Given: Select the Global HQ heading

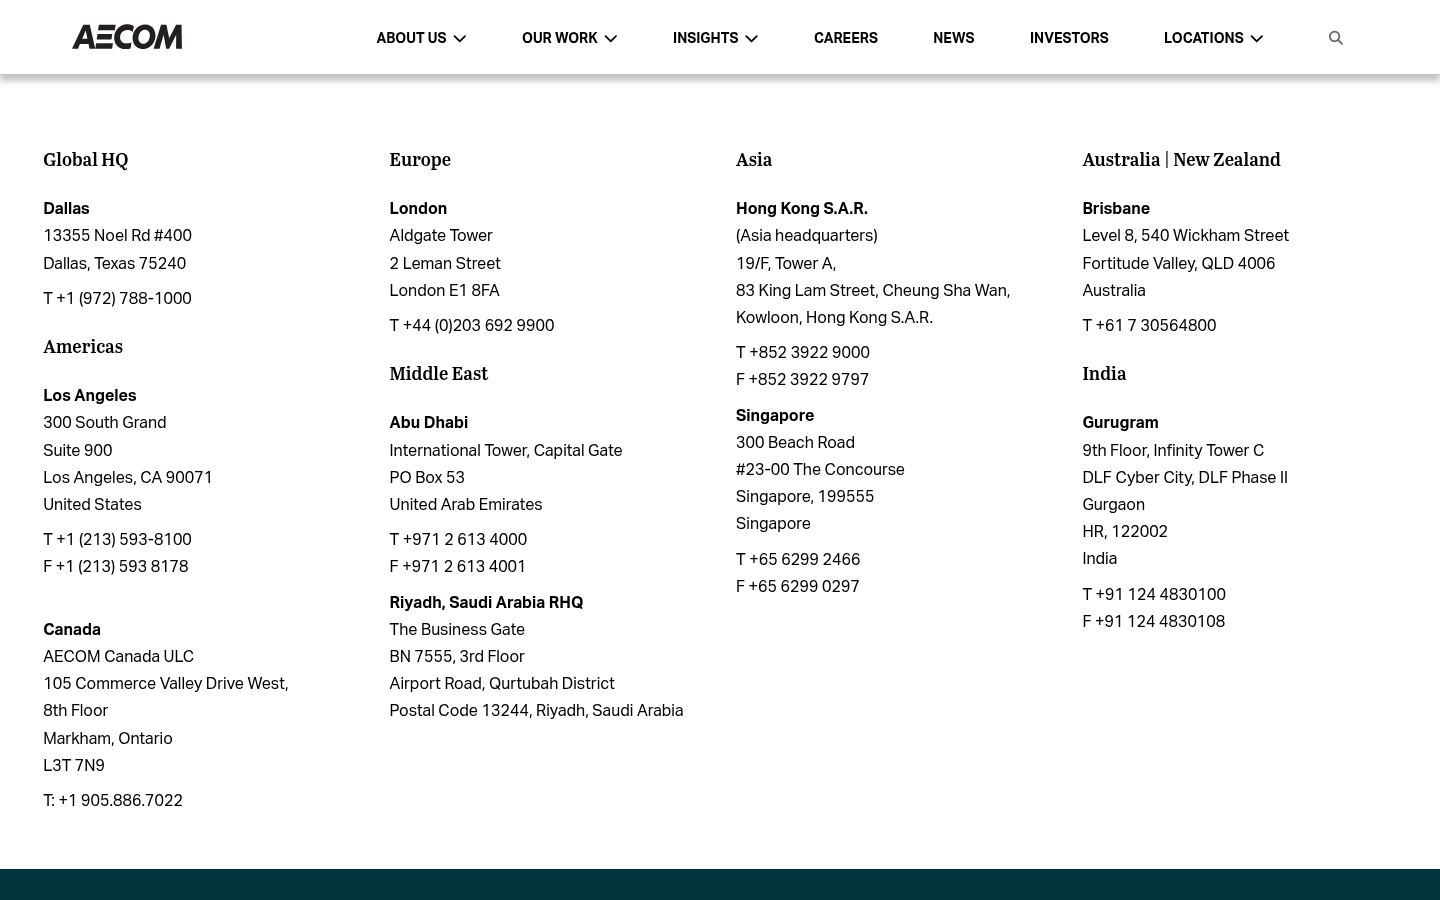Looking at the screenshot, I should tap(86, 159).
